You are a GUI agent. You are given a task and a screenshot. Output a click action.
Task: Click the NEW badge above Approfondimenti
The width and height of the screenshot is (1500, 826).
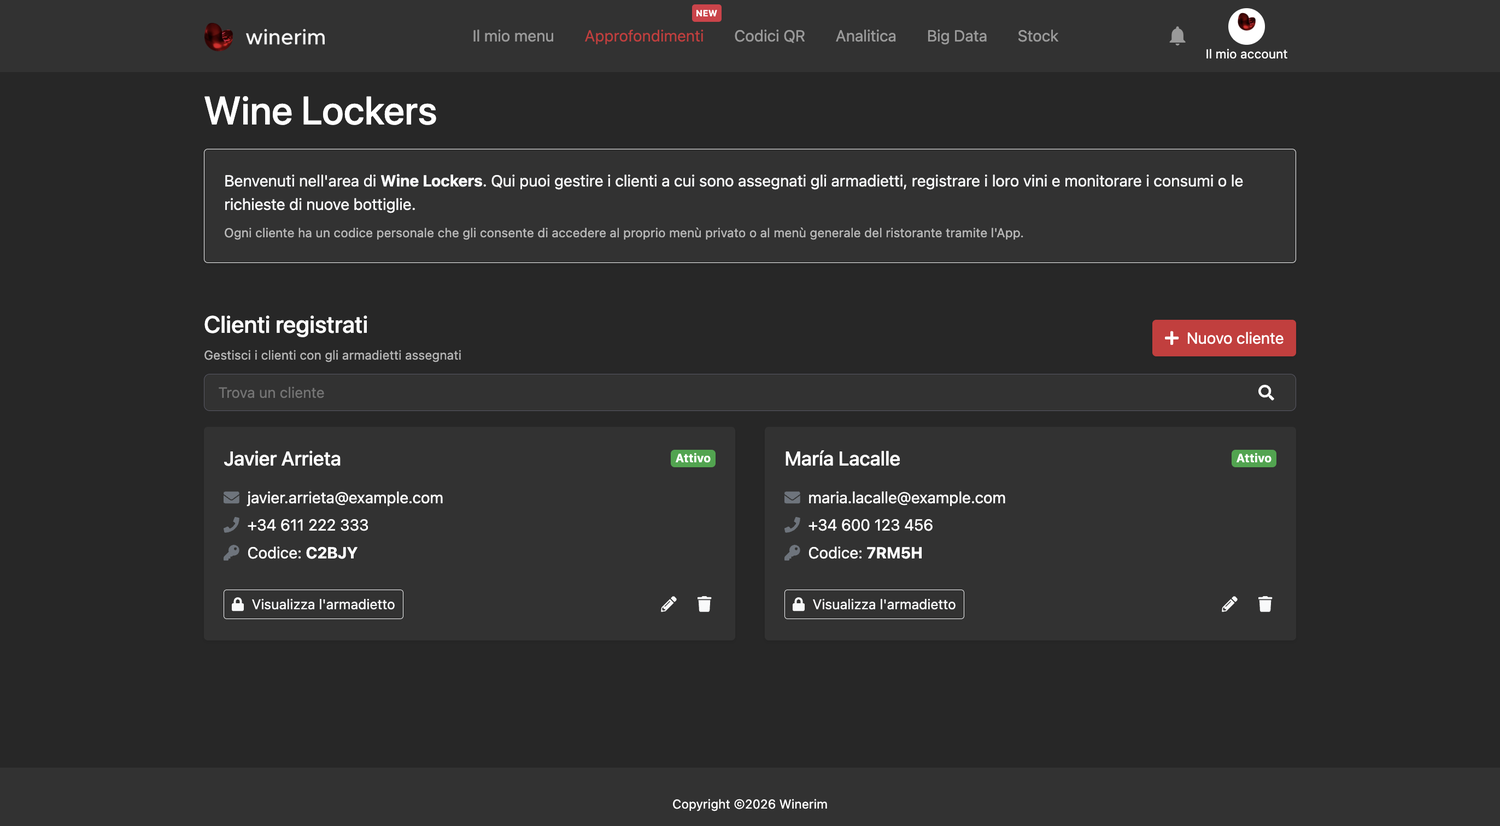[707, 13]
